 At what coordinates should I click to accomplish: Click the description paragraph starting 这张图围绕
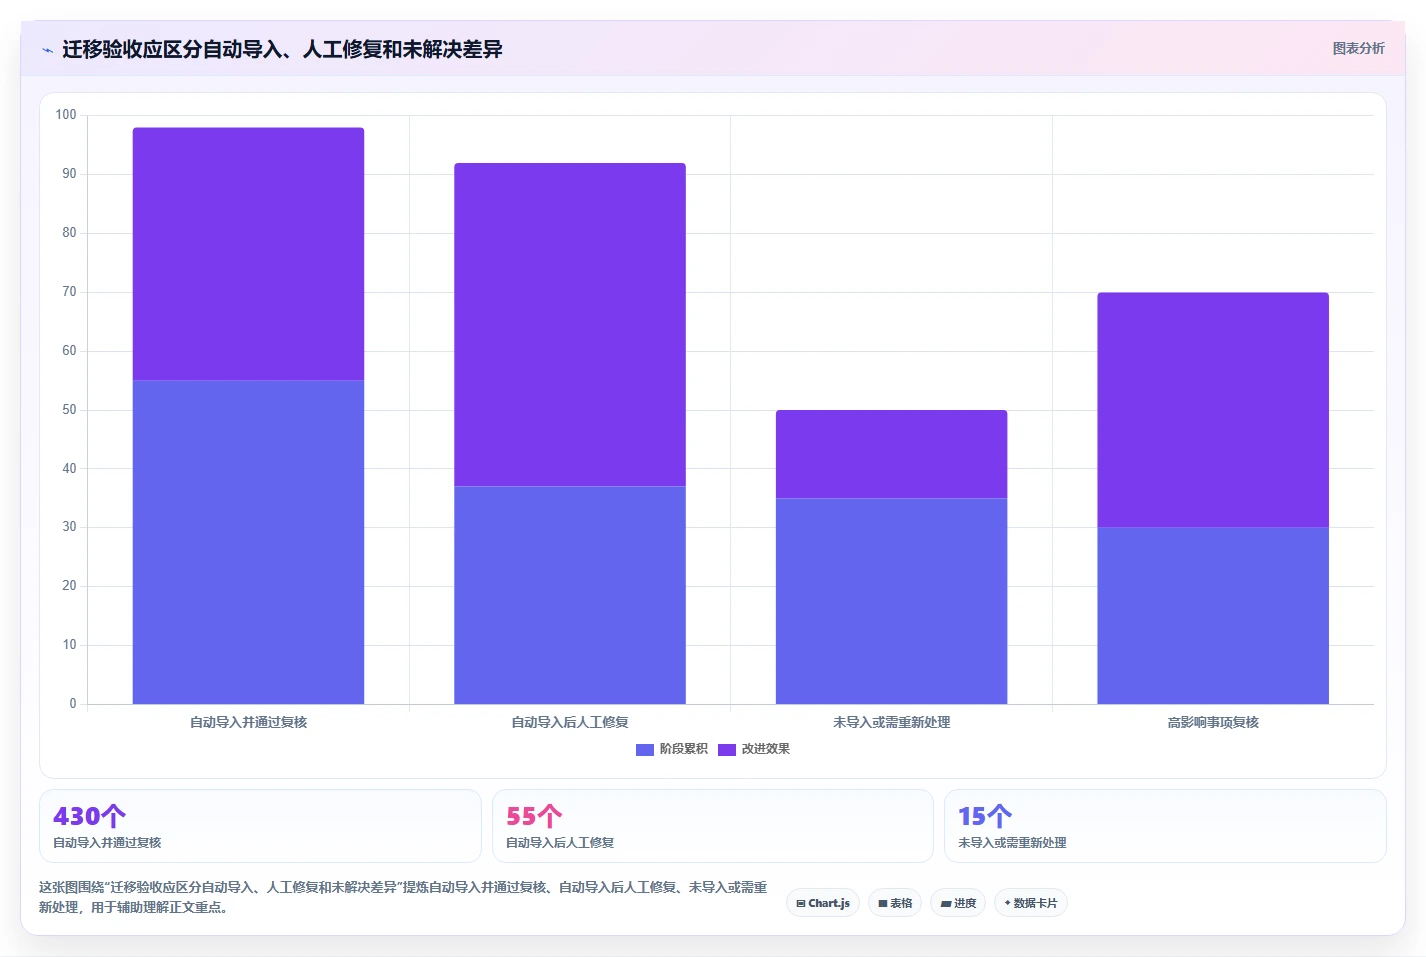coord(403,897)
